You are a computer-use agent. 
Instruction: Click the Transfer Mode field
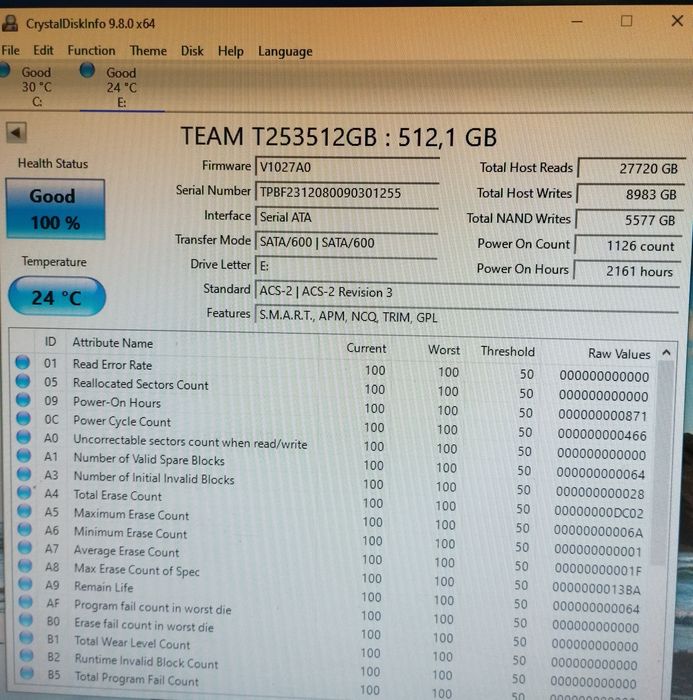click(346, 242)
